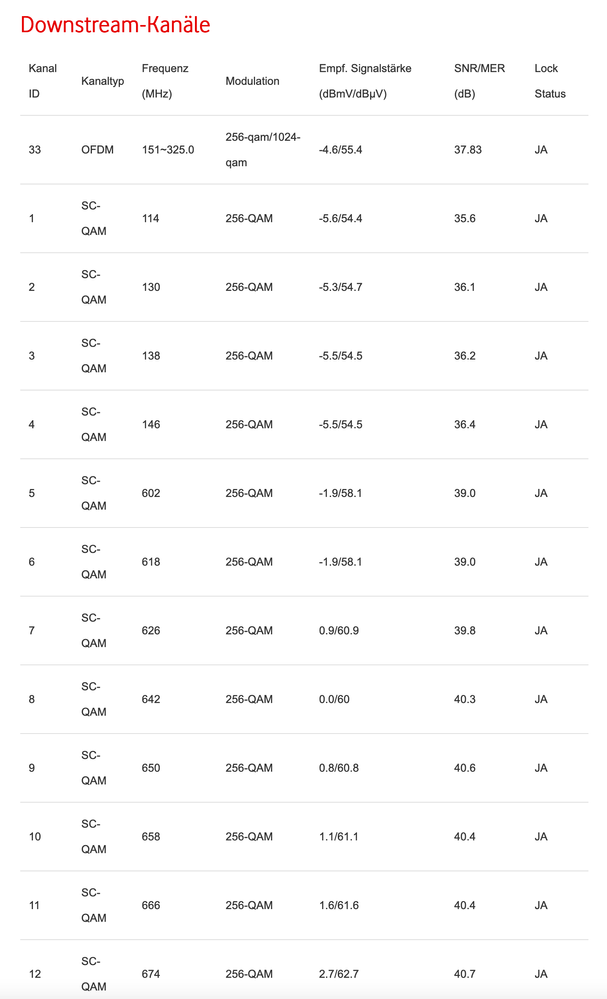Click the JA lock status for channel 33

coord(541,150)
